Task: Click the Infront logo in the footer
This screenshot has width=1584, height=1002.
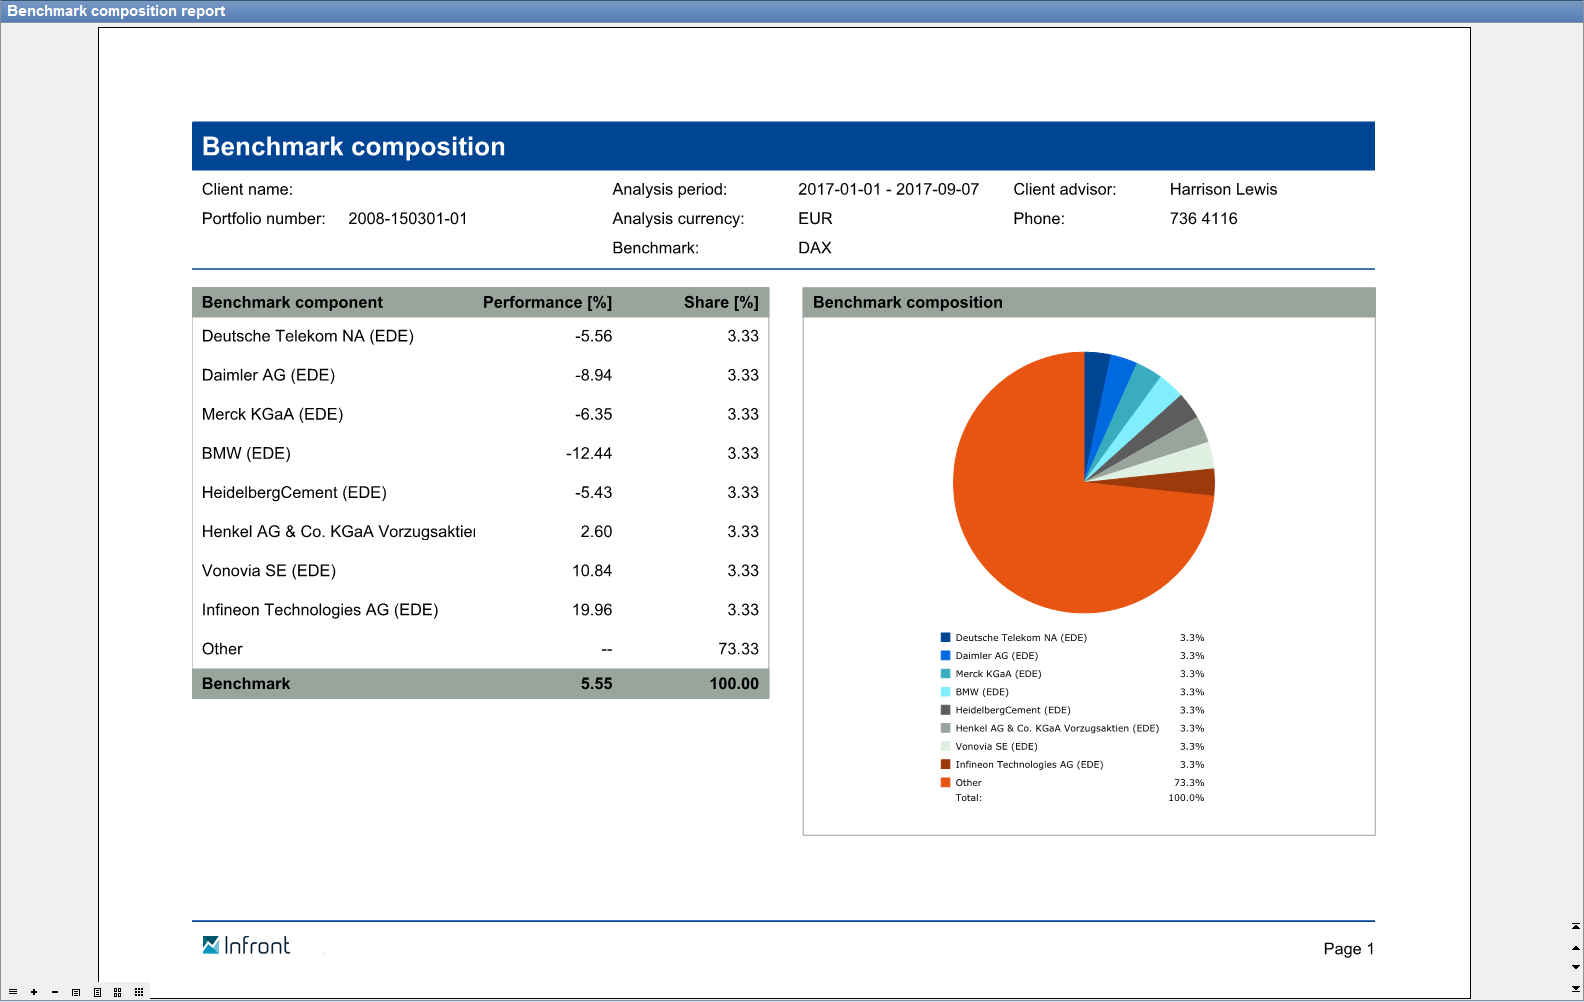Action: coord(247,945)
